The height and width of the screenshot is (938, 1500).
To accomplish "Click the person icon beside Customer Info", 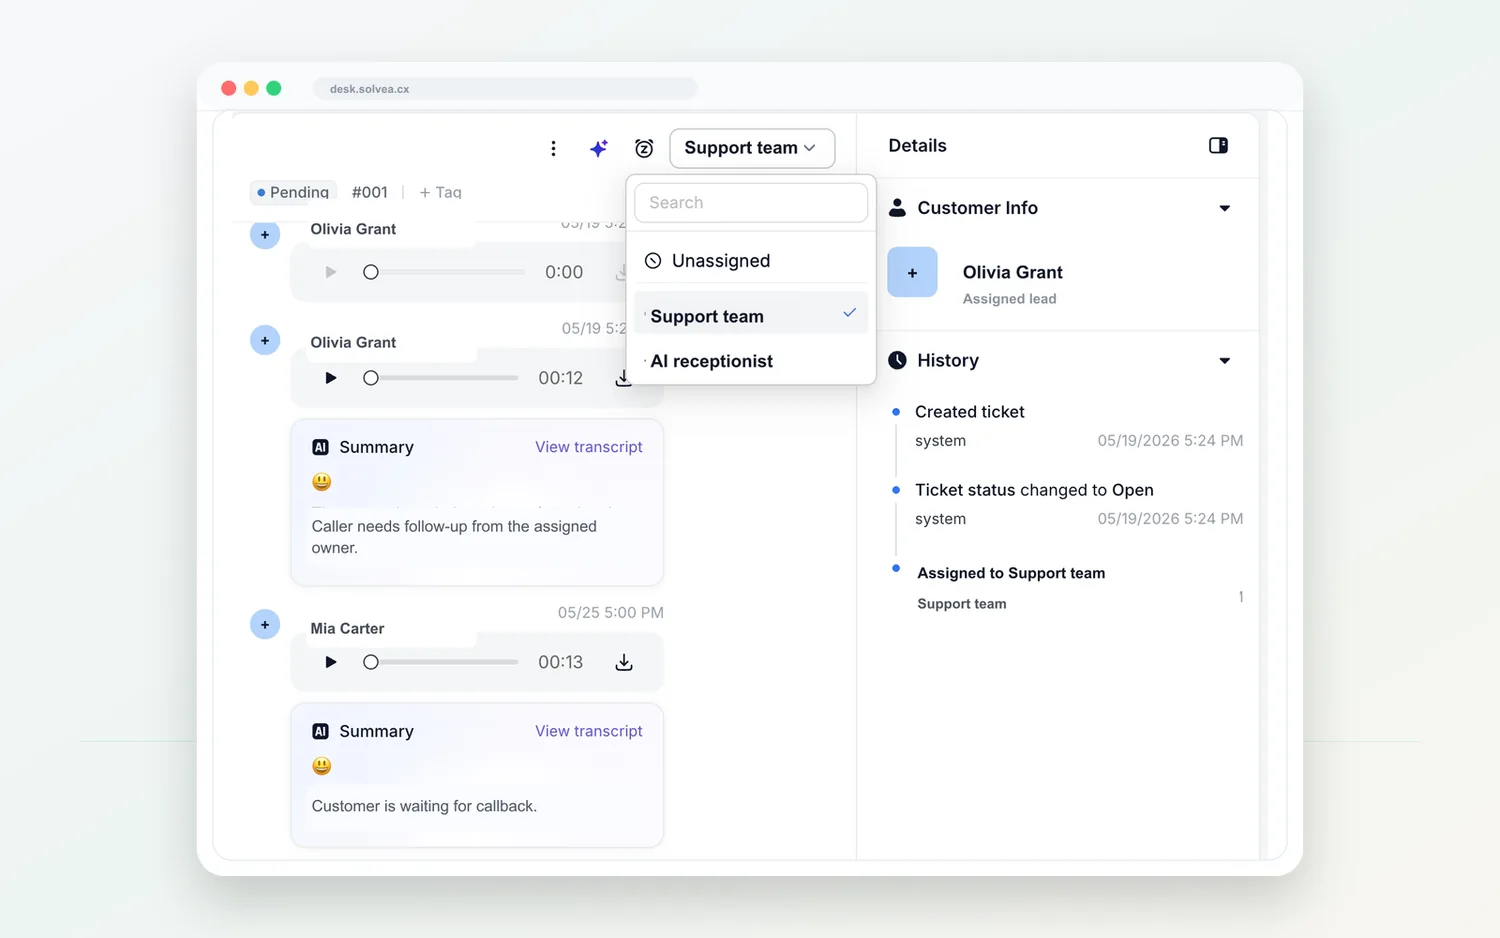I will (898, 208).
